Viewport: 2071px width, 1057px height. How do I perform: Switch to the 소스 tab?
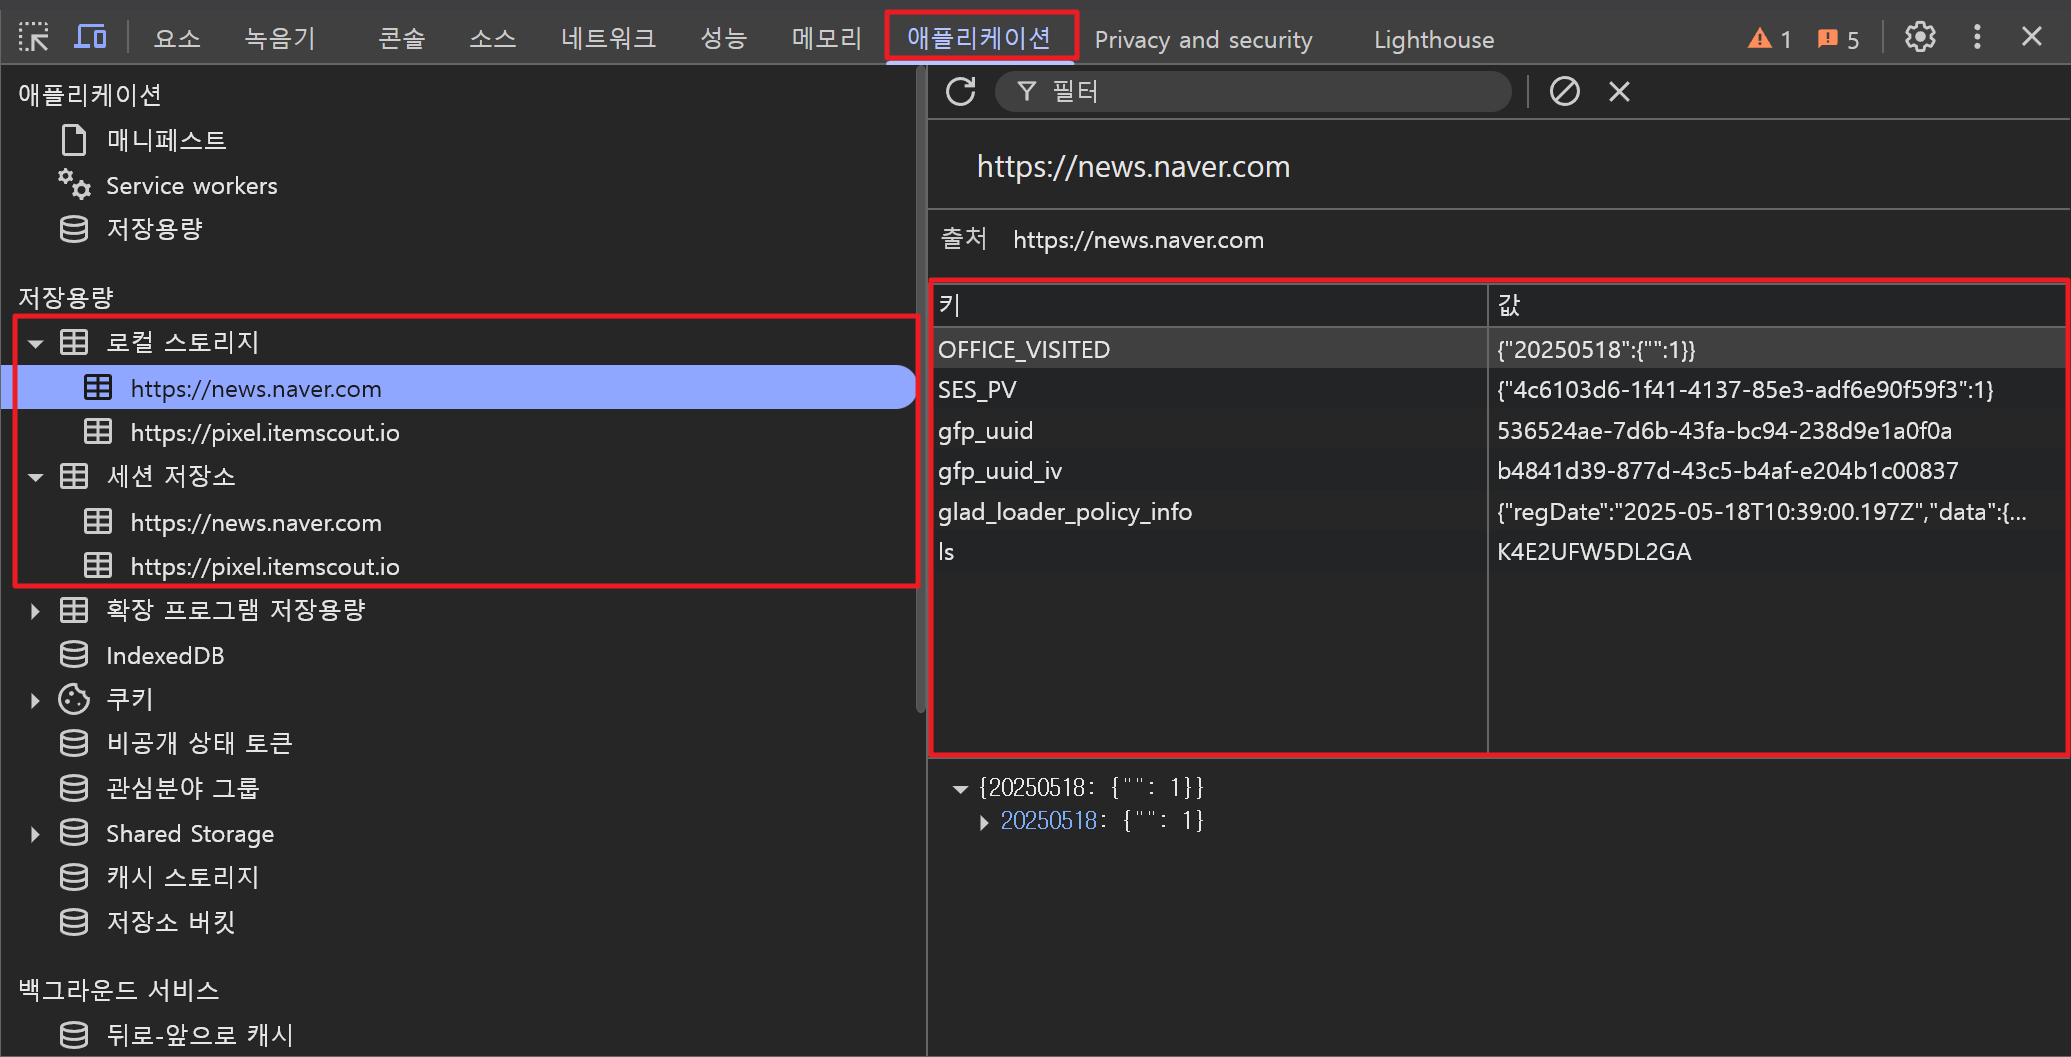[x=493, y=39]
